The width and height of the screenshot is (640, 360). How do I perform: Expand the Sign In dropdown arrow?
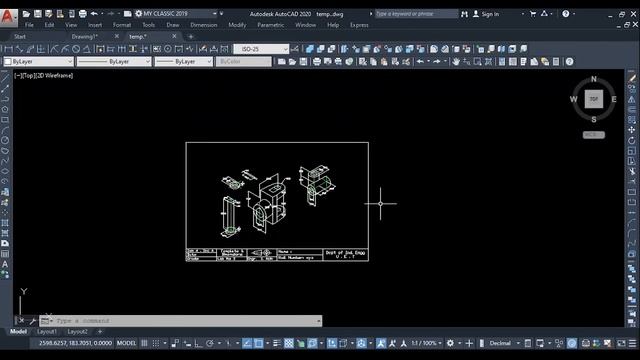pos(522,14)
